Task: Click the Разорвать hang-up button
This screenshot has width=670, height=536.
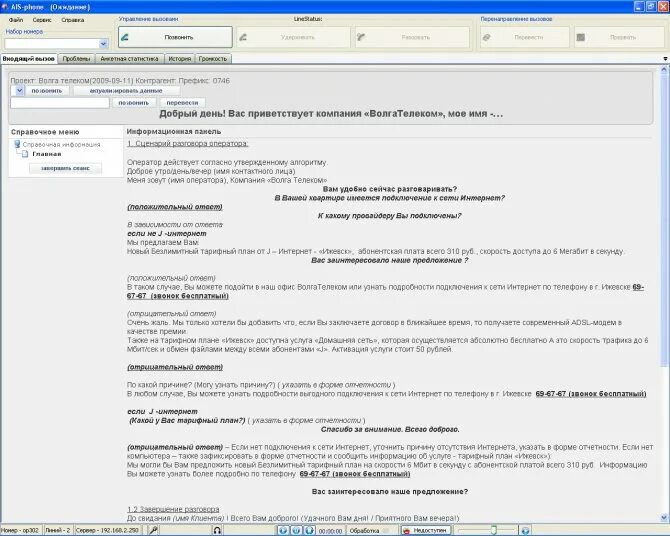Action: click(412, 37)
